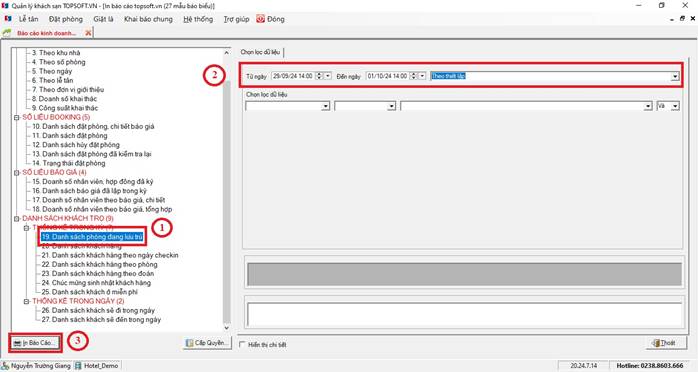698x372 pixels.
Task: Open the Từ ngày date dropdown arrow
Action: click(x=328, y=76)
